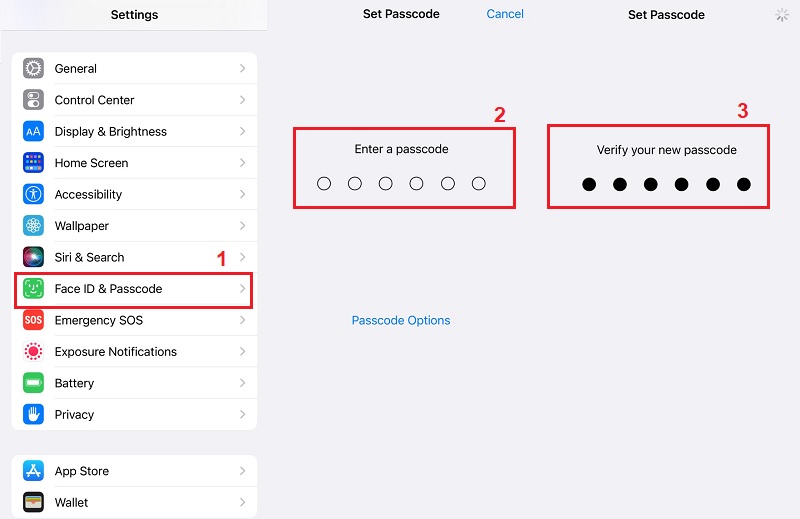
Task: Tap the green Face ID icon
Action: pyautogui.click(x=34, y=289)
